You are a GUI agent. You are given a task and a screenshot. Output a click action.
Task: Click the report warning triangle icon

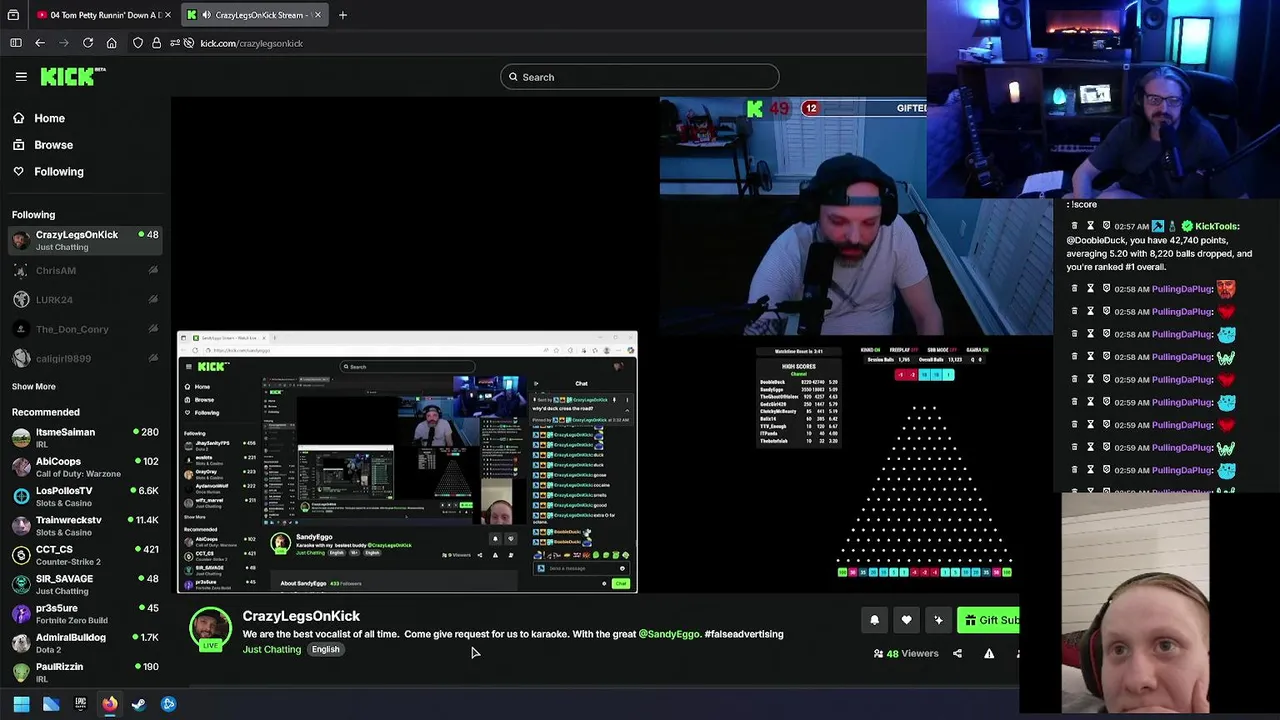pos(989,654)
